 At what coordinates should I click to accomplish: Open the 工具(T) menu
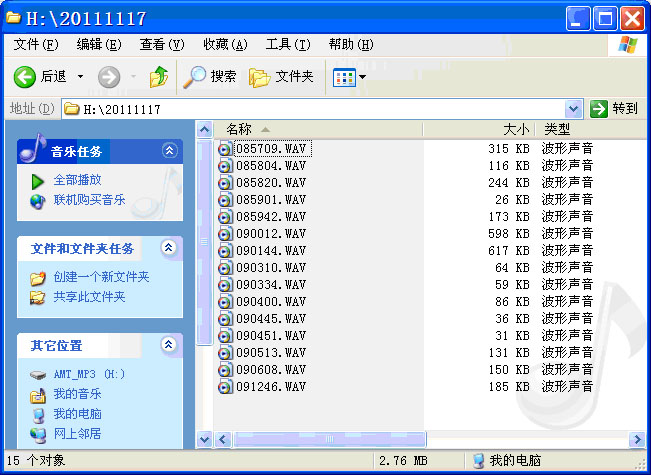pyautogui.click(x=288, y=44)
